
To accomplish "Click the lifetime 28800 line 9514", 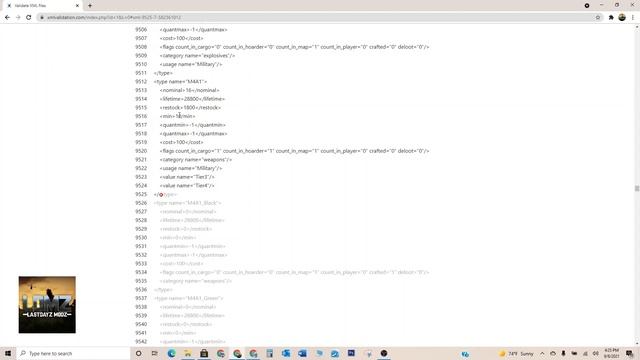I will [x=192, y=99].
